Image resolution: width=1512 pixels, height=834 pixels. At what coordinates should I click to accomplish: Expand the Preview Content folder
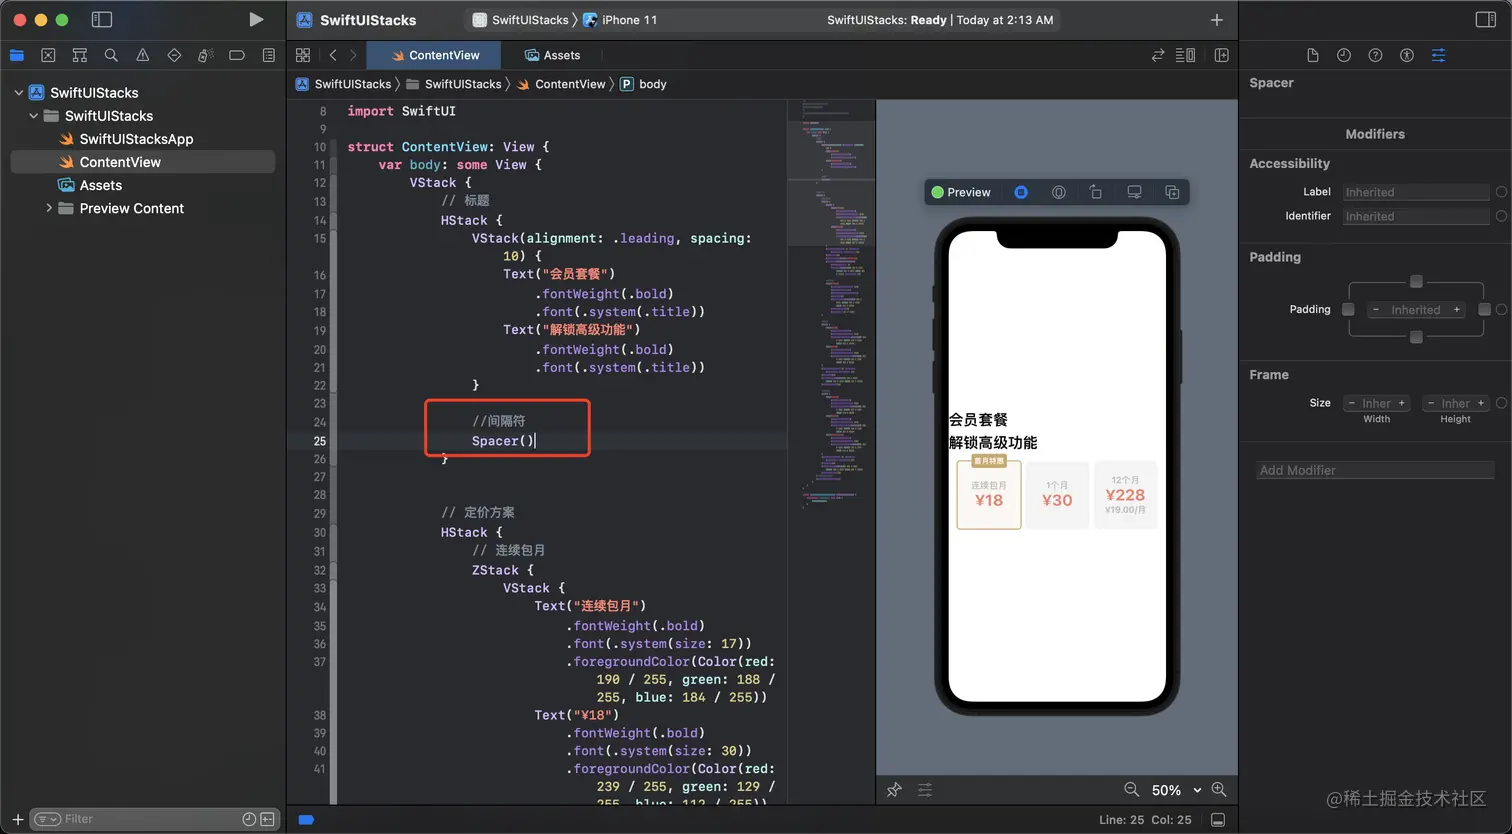[x=48, y=208]
